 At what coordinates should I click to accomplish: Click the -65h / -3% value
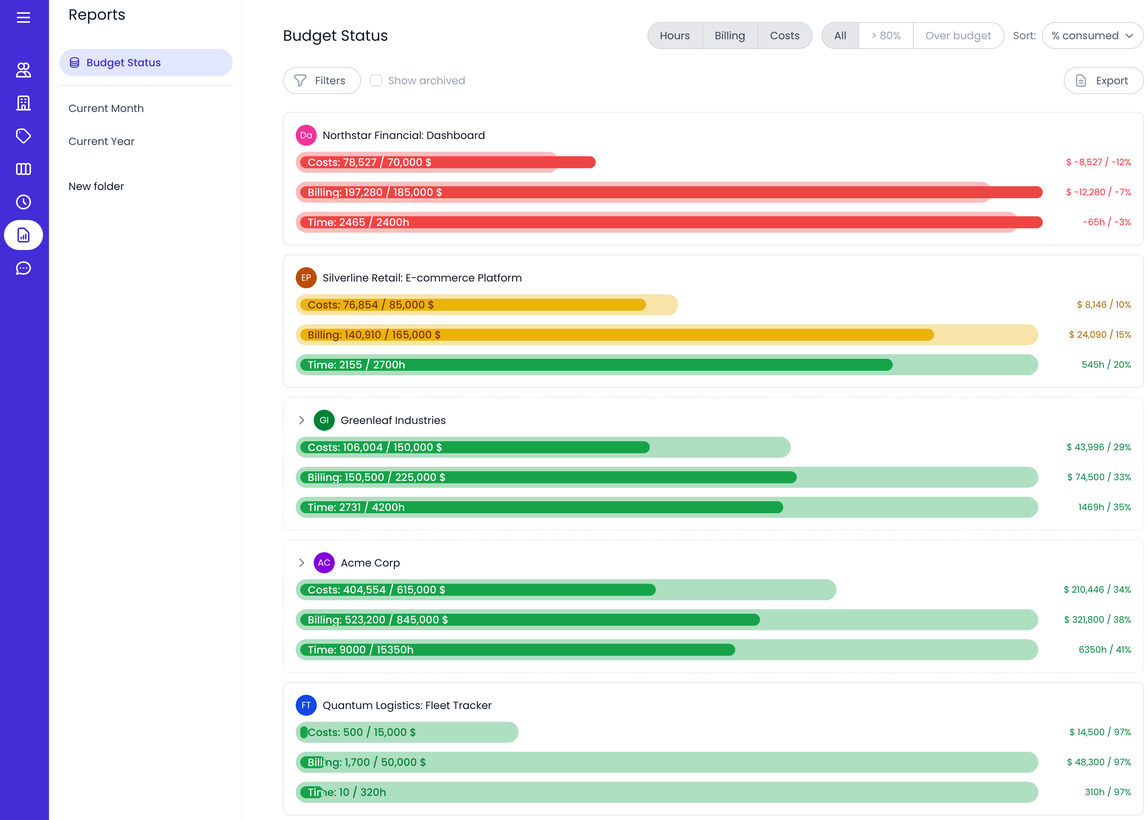1107,223
